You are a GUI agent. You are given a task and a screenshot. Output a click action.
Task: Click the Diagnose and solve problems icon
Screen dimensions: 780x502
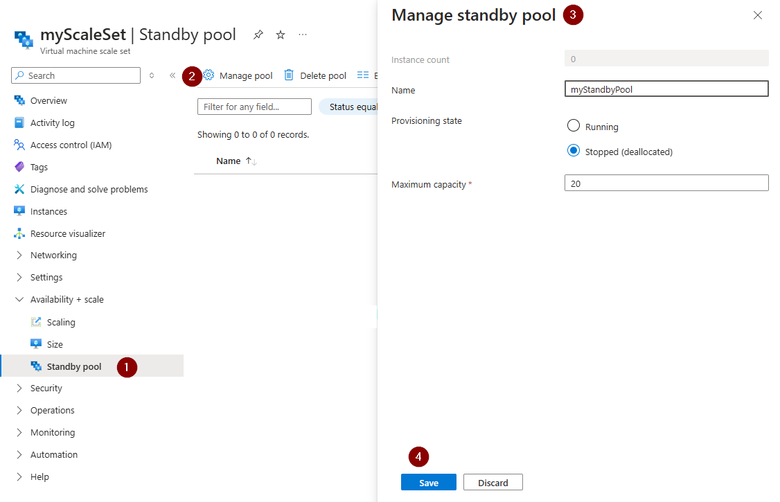point(19,189)
